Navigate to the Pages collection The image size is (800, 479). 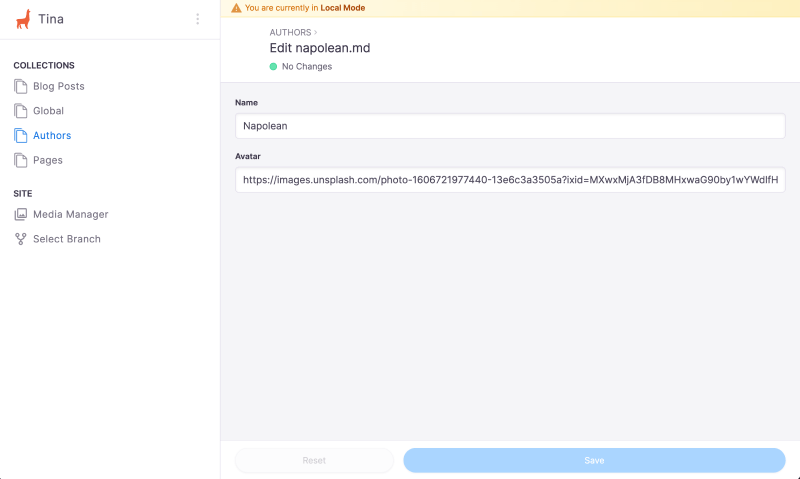(47, 160)
